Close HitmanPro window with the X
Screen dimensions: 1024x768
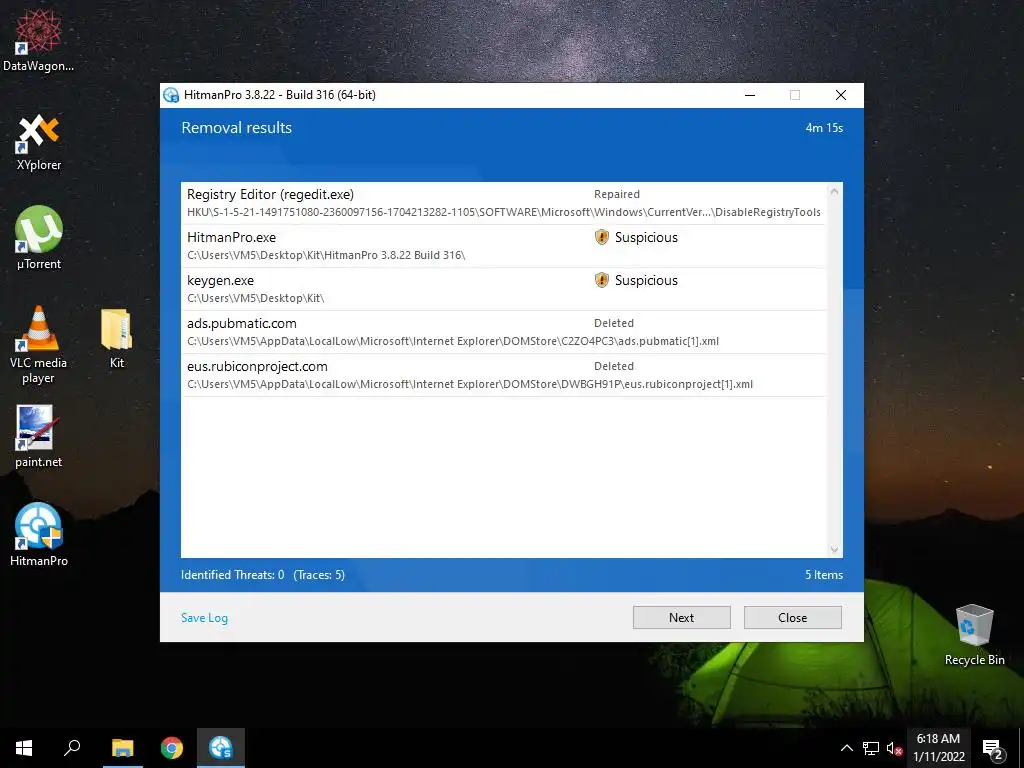840,95
